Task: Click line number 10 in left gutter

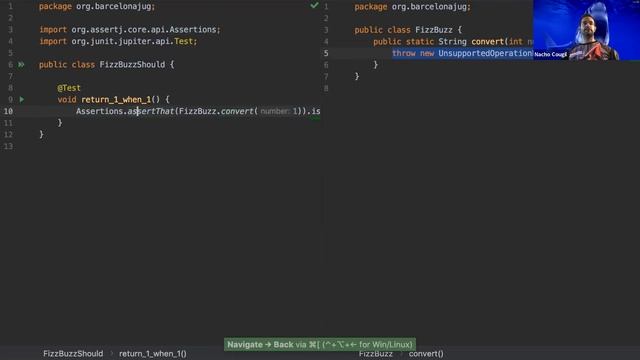Action: point(8,111)
